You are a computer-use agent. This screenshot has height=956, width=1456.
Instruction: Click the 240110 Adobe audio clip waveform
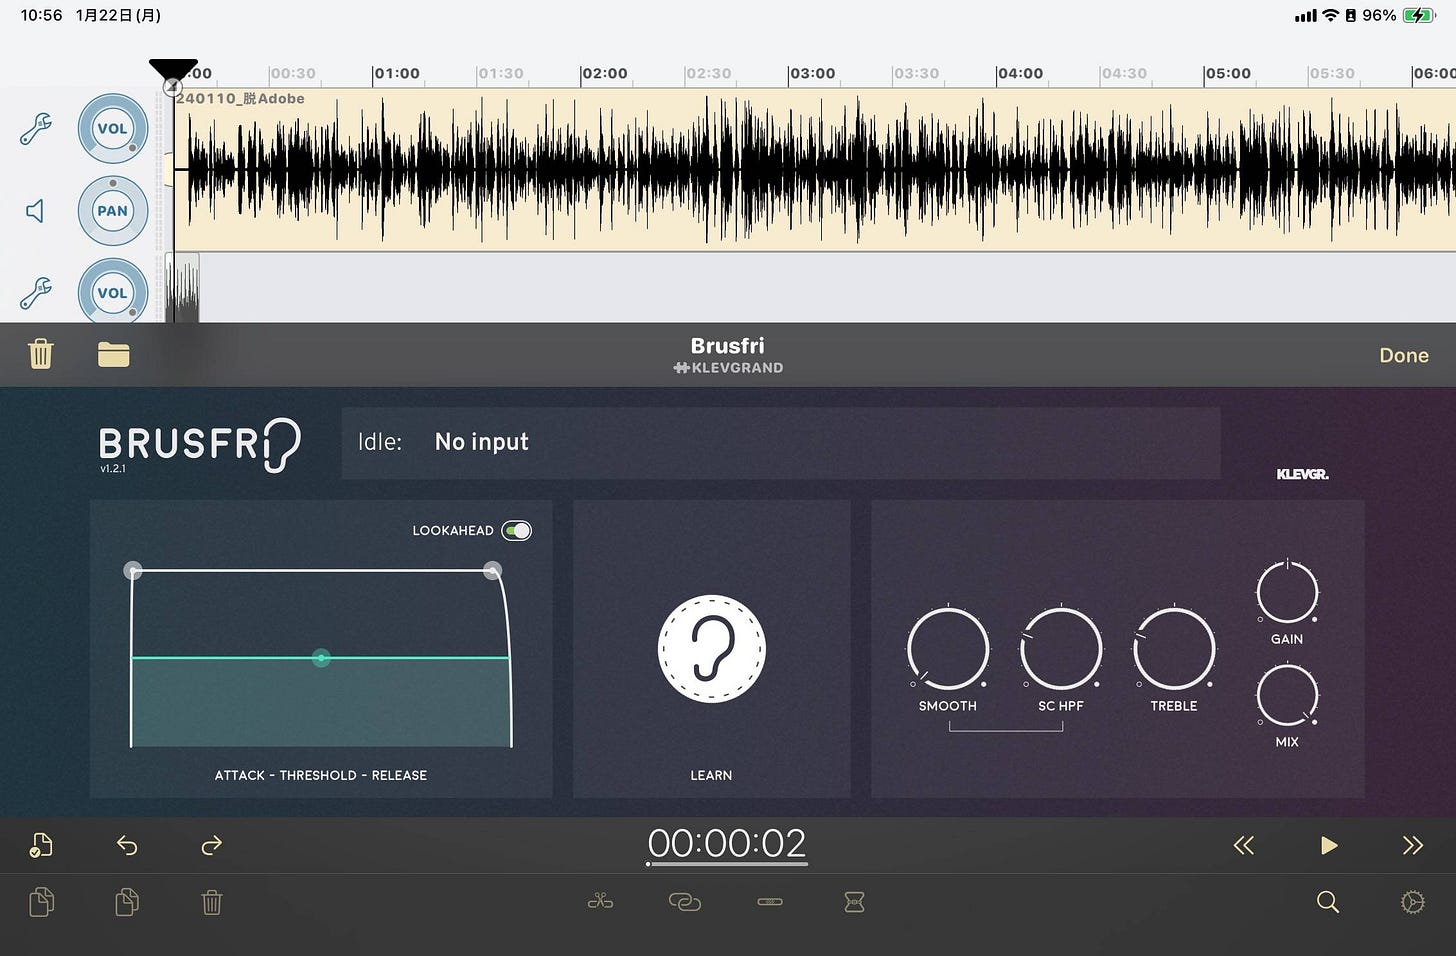coord(815,170)
